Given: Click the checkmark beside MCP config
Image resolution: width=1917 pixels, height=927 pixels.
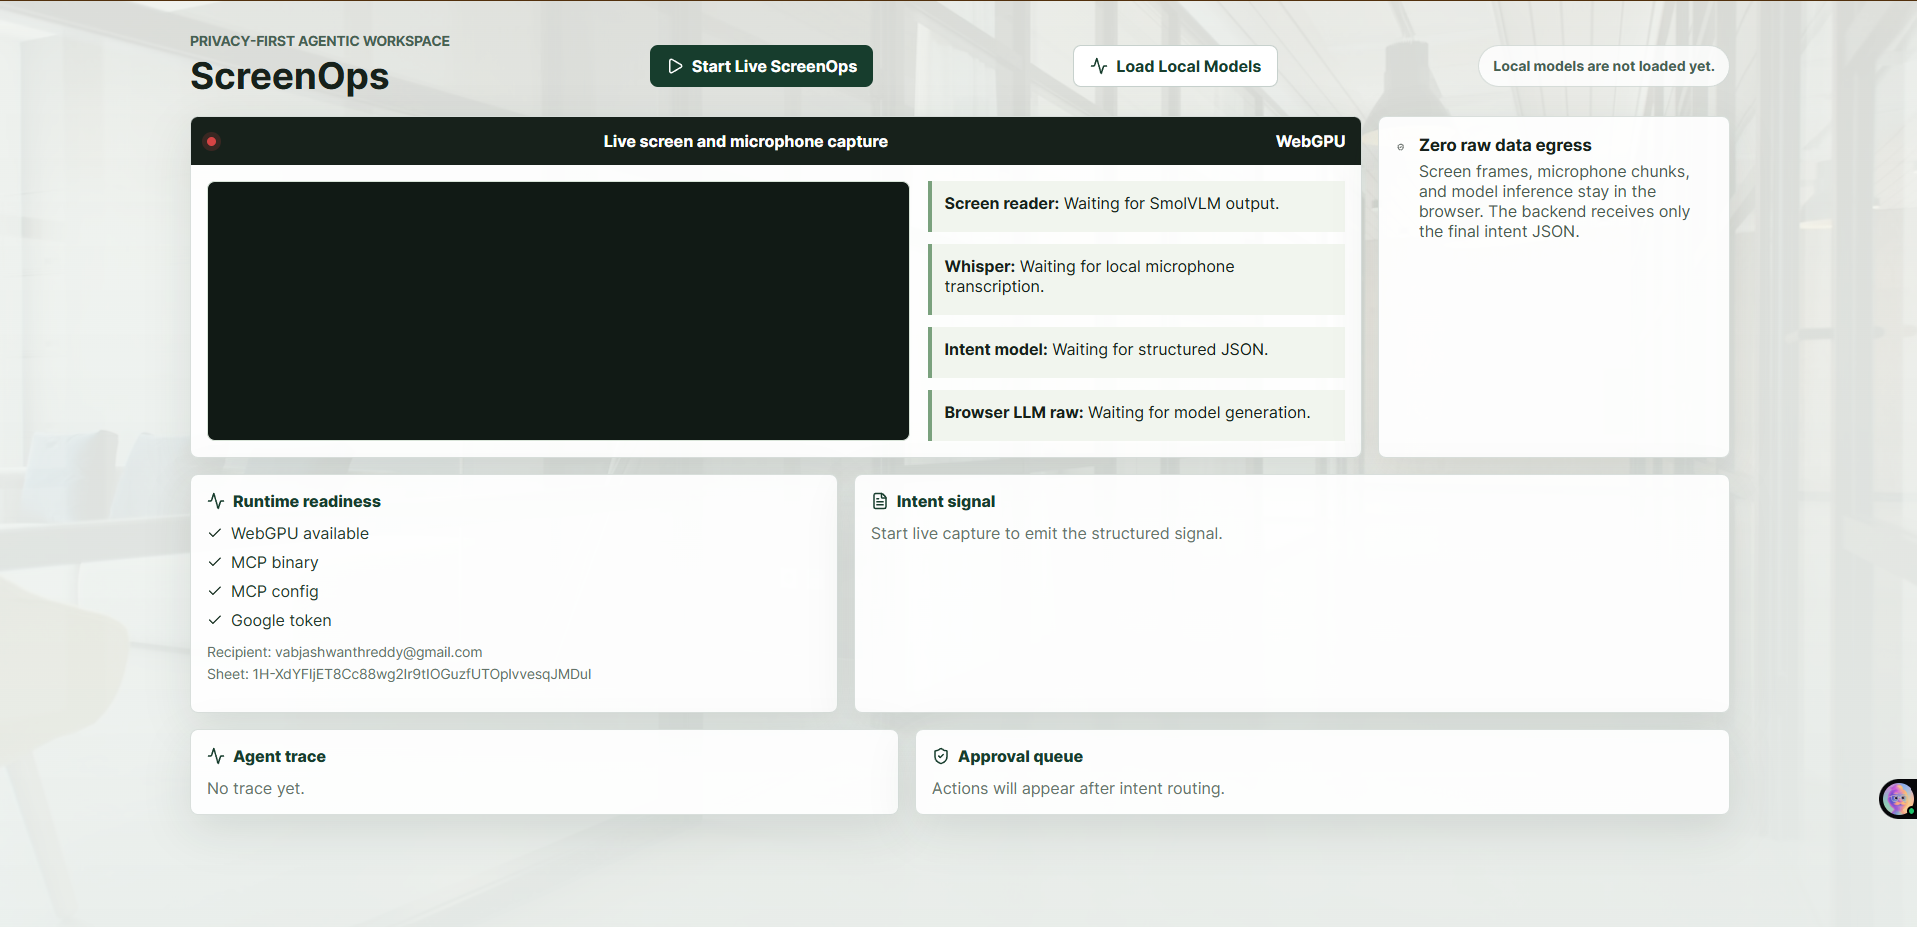Looking at the screenshot, I should click(x=215, y=591).
